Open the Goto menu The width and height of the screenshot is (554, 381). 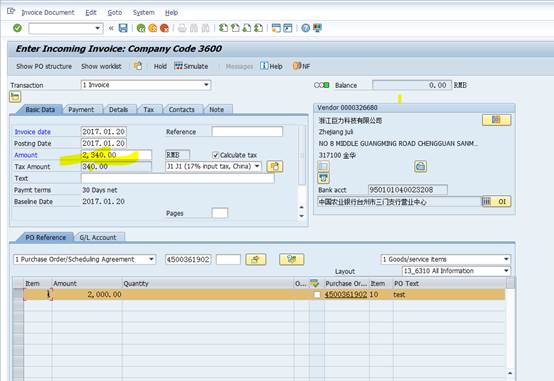[x=115, y=12]
